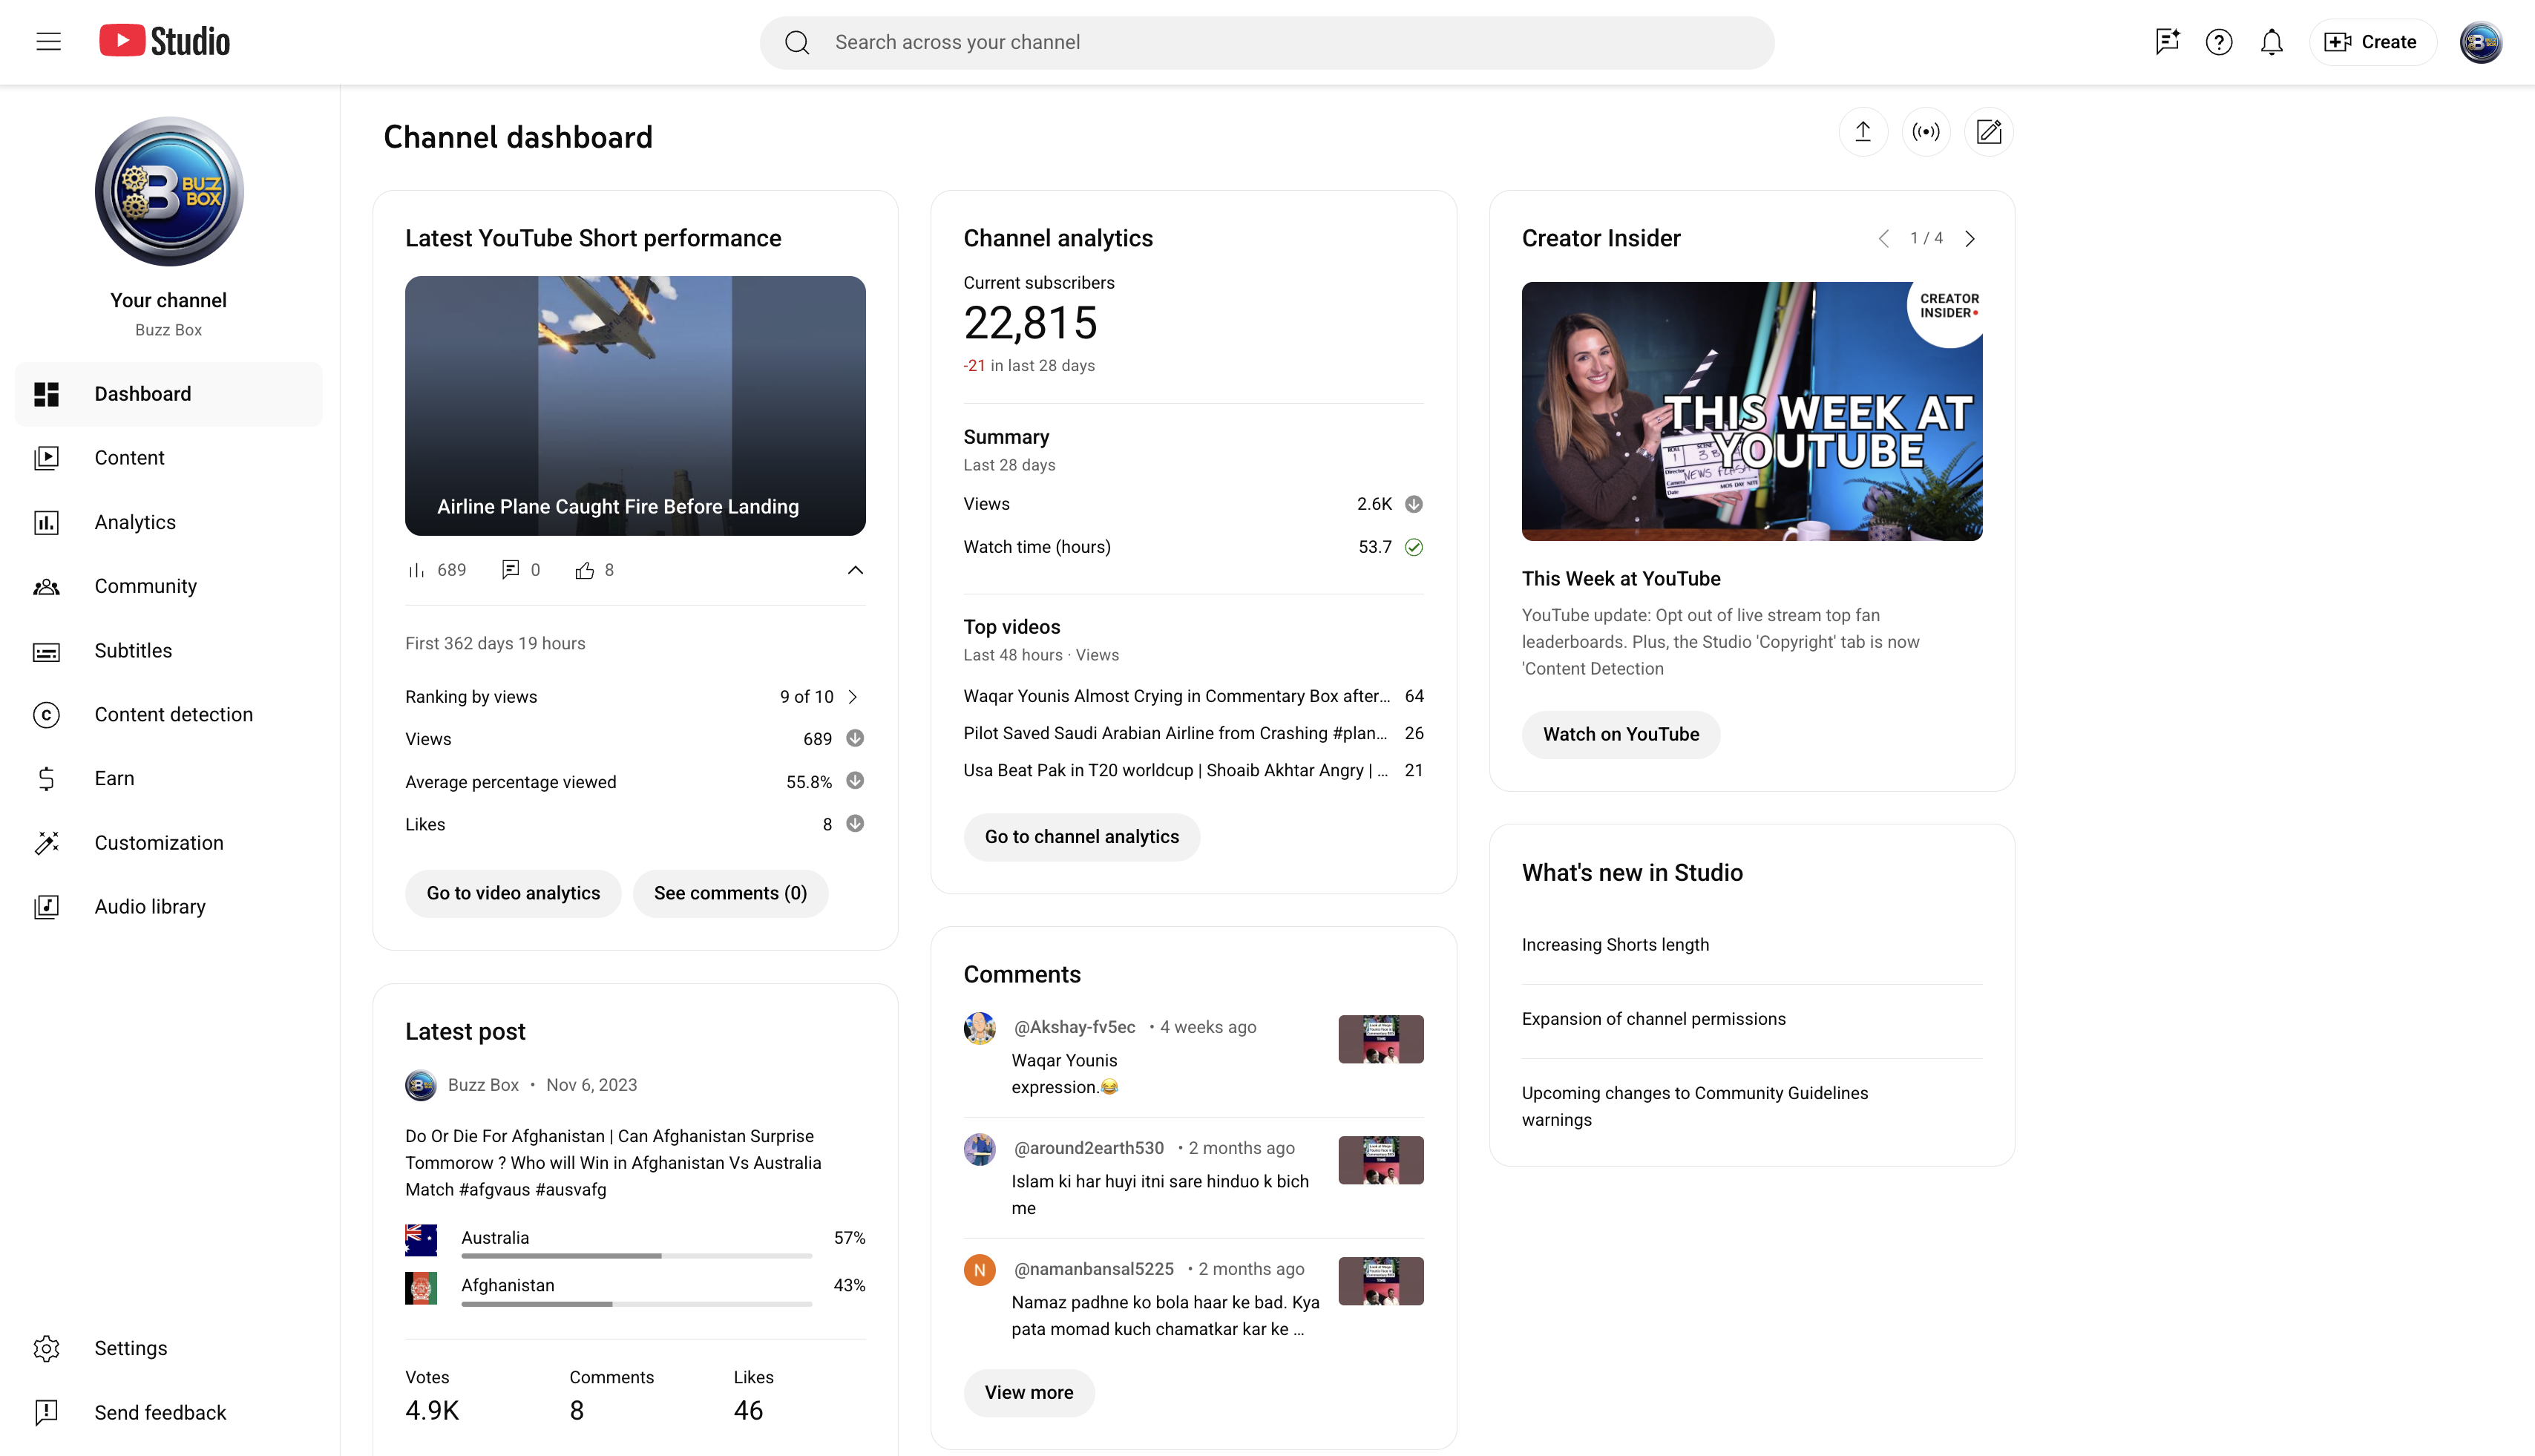Click the @Akshay-fv5ec commenter avatar
Viewport: 2535px width, 1456px height.
(980, 1028)
